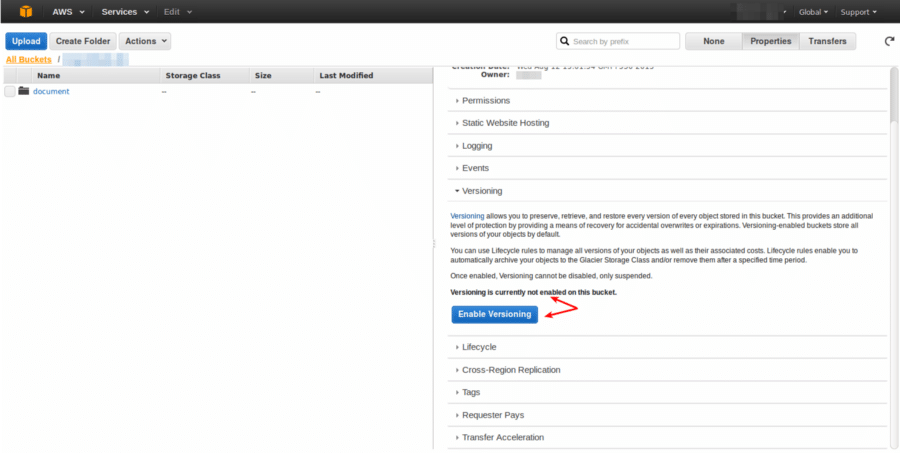The width and height of the screenshot is (900, 453).
Task: Refresh the bucket listing with refresh icon
Action: coord(889,41)
